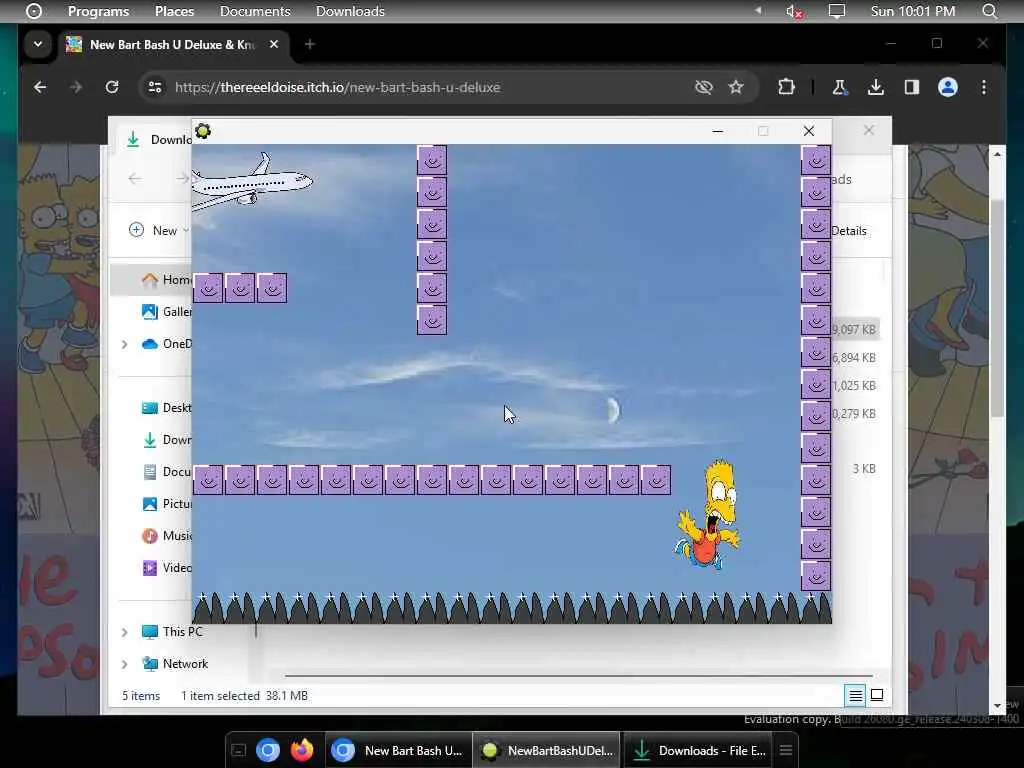
Task: Open the Downloads folder in sidebar
Action: coord(167,440)
